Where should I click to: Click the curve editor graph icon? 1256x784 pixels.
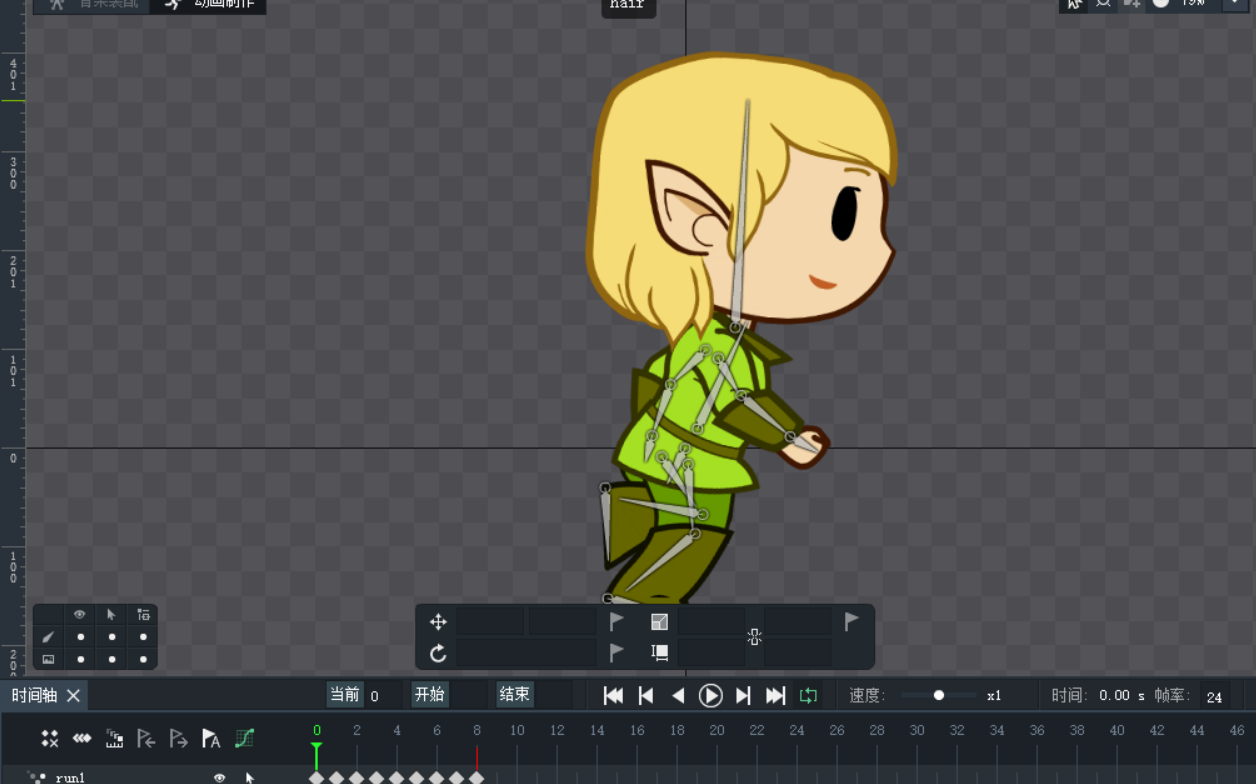click(x=244, y=739)
